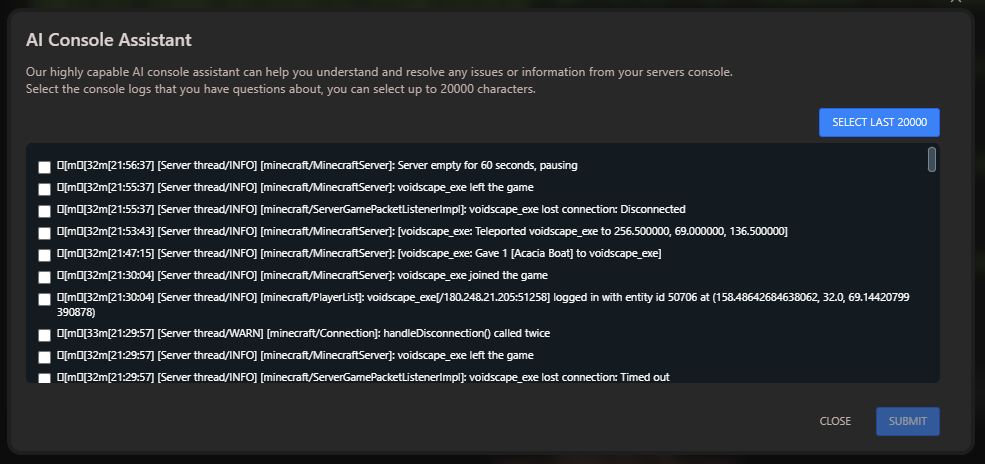Click the text 'handleDisconnection() called twice'
The image size is (985, 464).
pos(472,333)
